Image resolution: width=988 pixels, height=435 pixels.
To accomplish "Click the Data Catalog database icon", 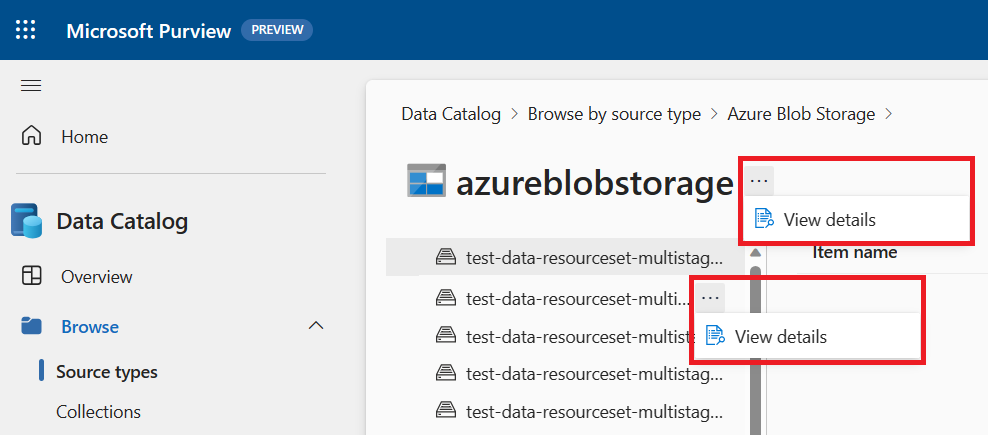I will click(x=25, y=221).
